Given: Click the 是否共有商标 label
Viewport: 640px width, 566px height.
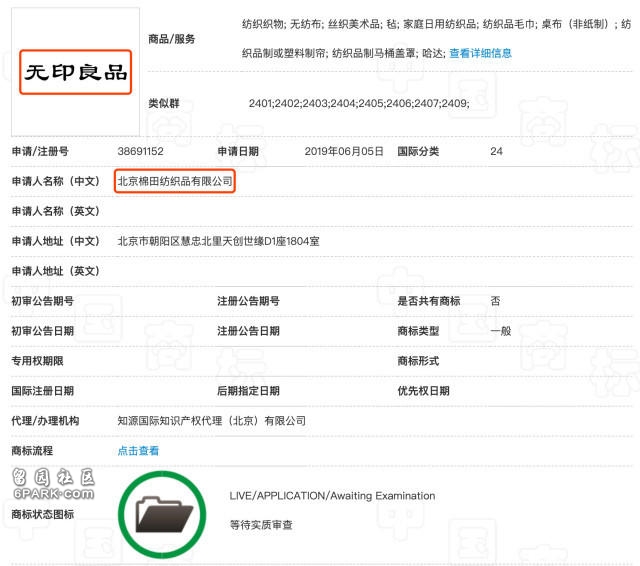Looking at the screenshot, I should pyautogui.click(x=429, y=301).
